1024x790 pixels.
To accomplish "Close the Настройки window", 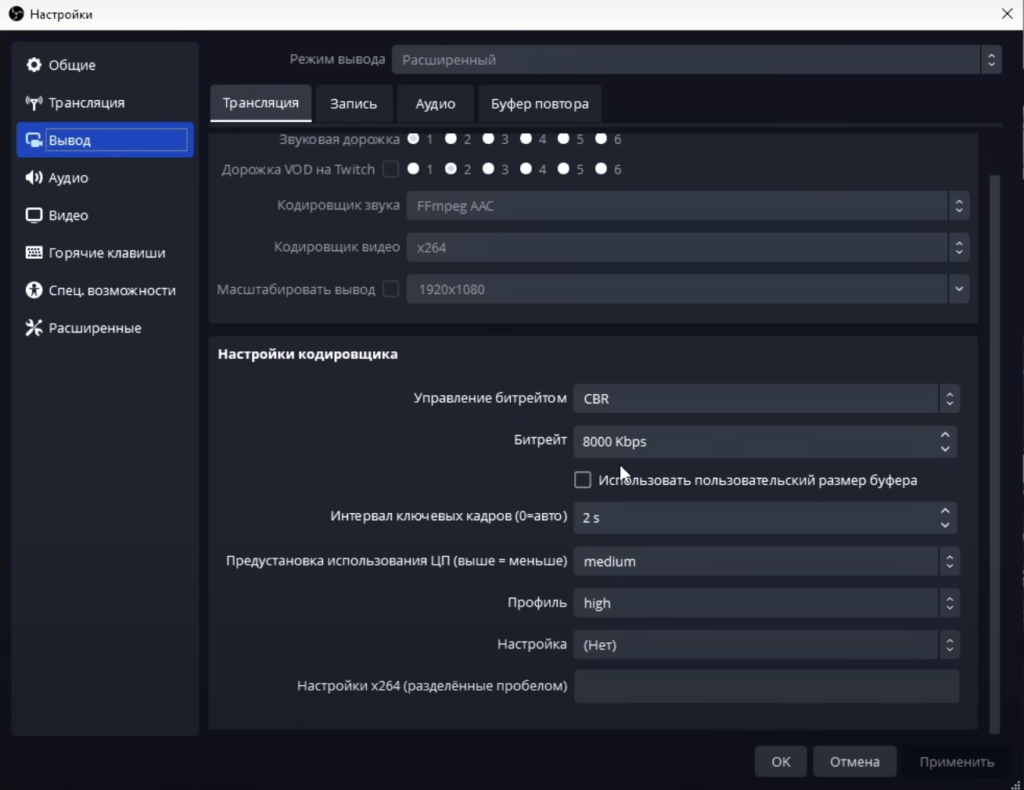I will pyautogui.click(x=1007, y=14).
